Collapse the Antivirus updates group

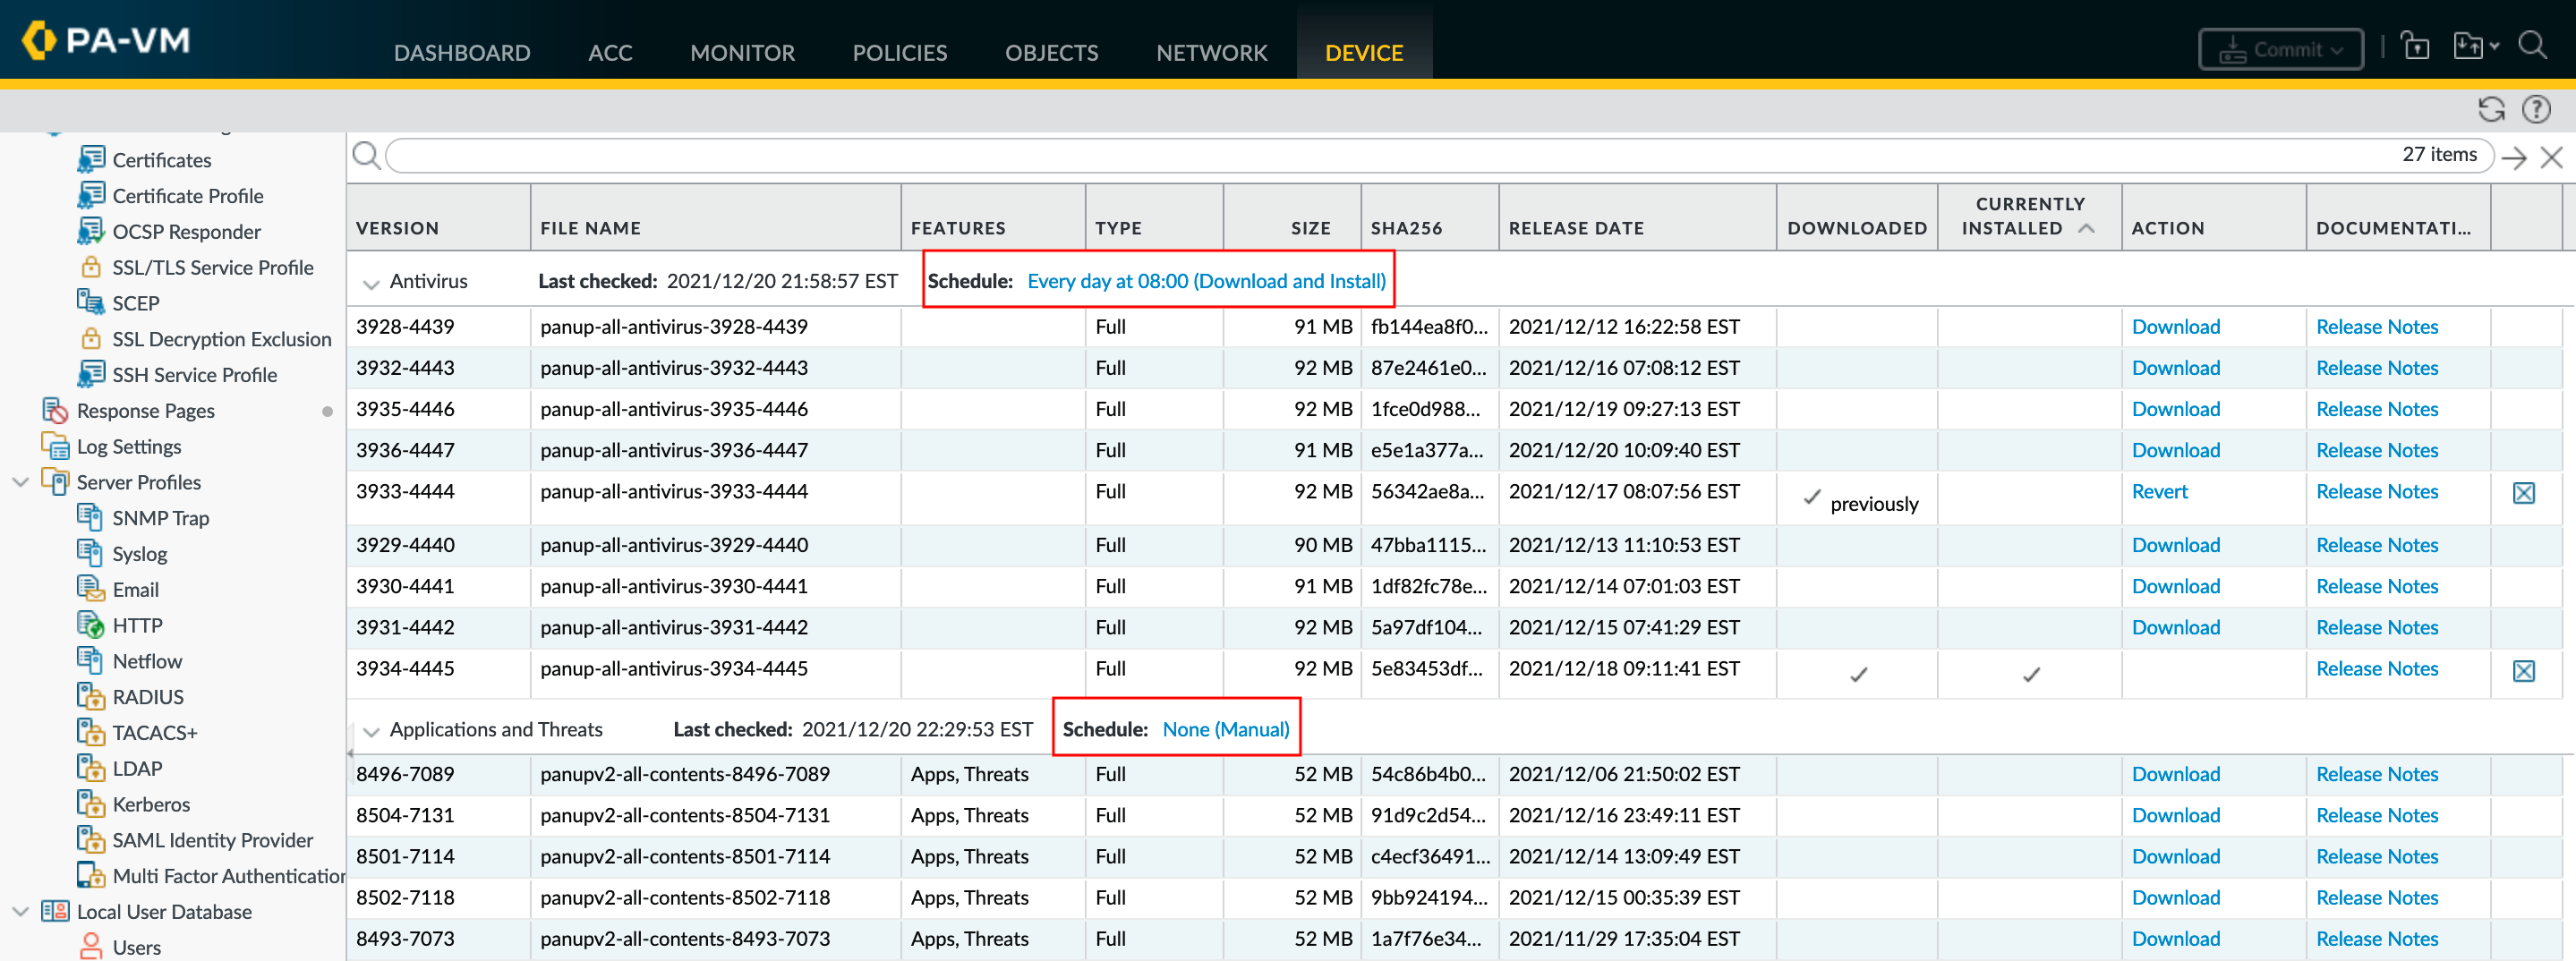(x=371, y=283)
